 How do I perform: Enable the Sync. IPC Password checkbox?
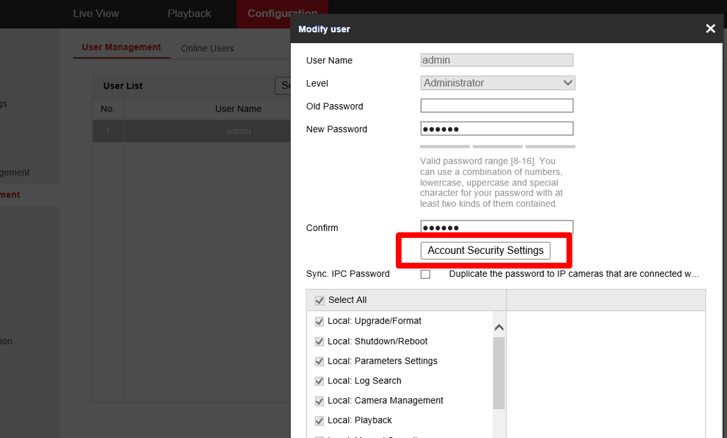[x=425, y=274]
